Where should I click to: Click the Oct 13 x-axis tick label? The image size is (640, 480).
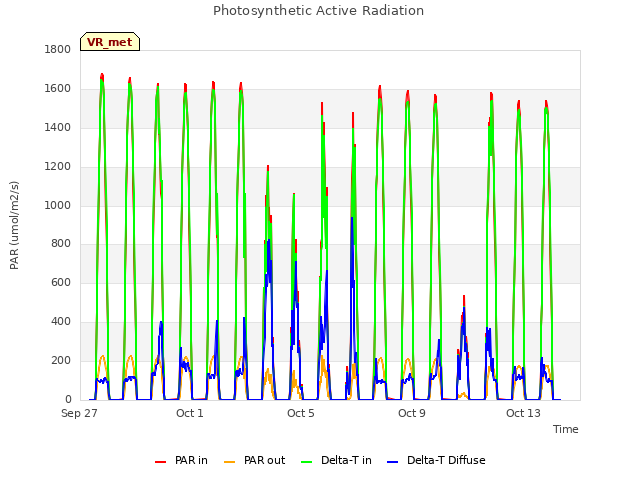pos(523,413)
